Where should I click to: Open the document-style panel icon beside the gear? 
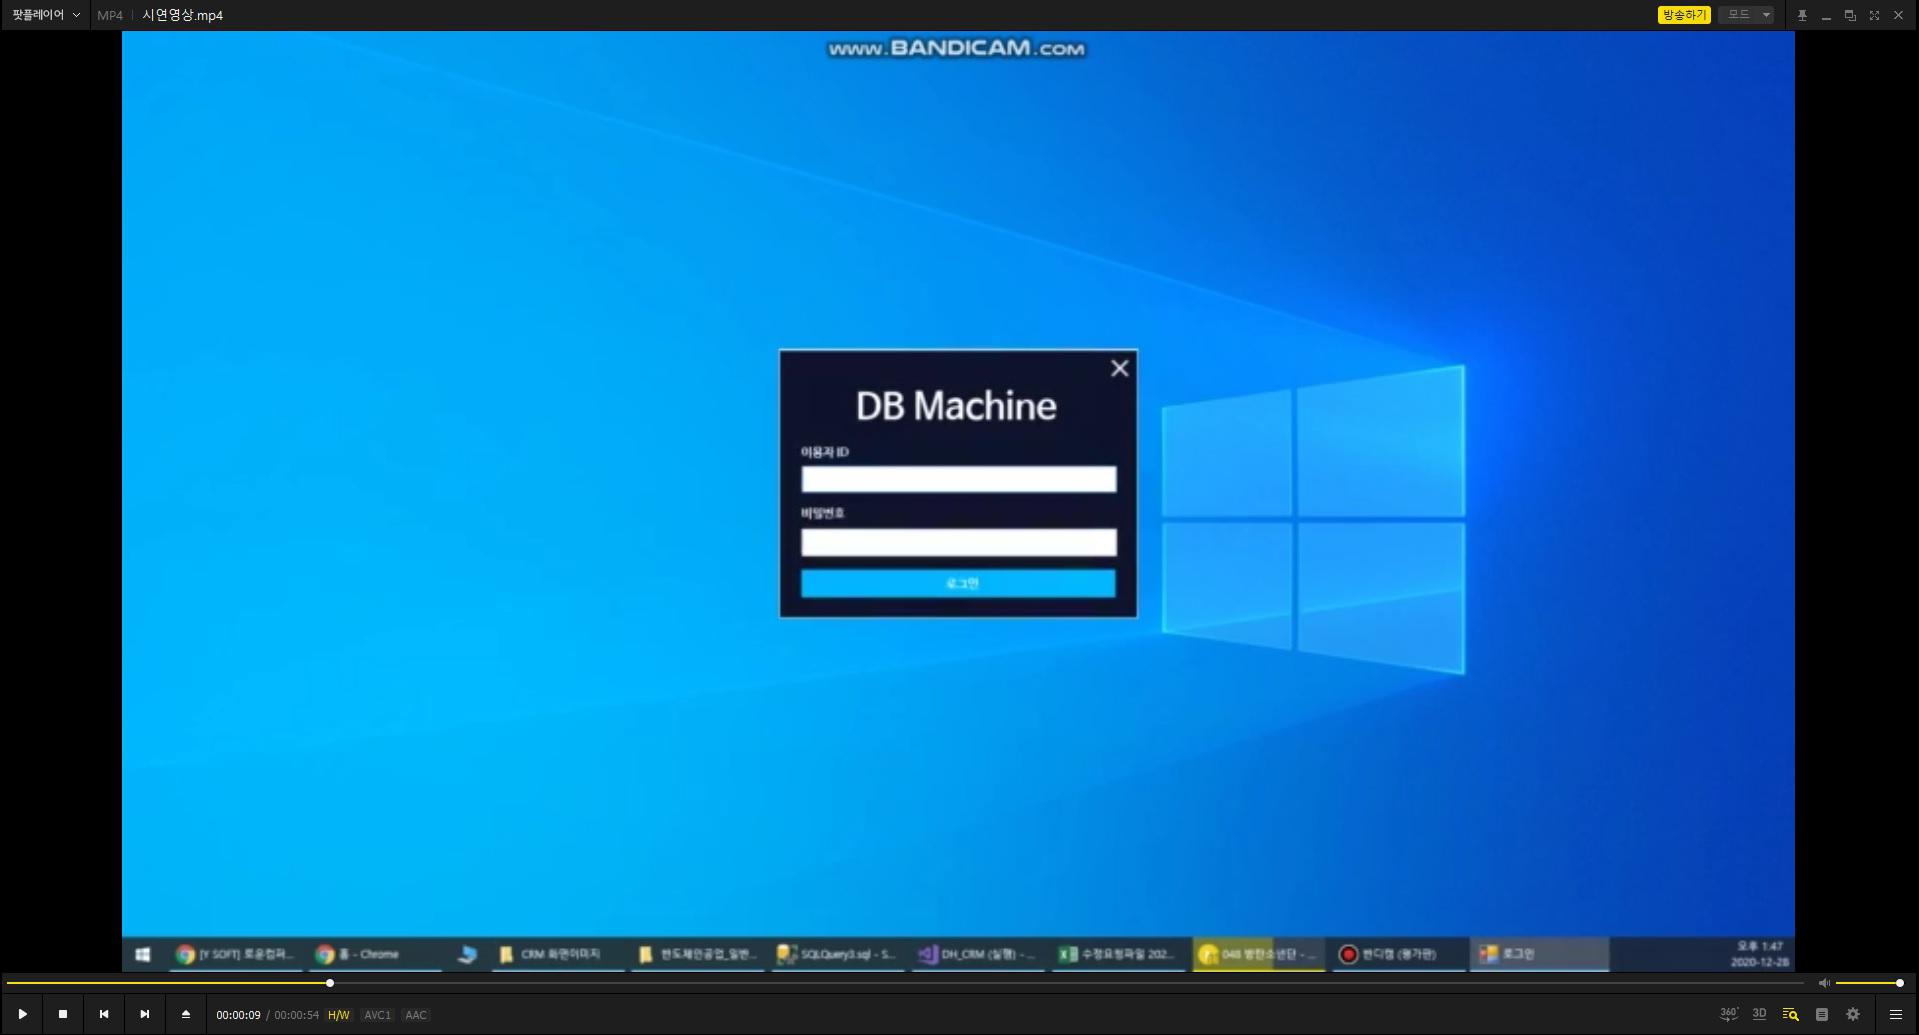1822,1014
